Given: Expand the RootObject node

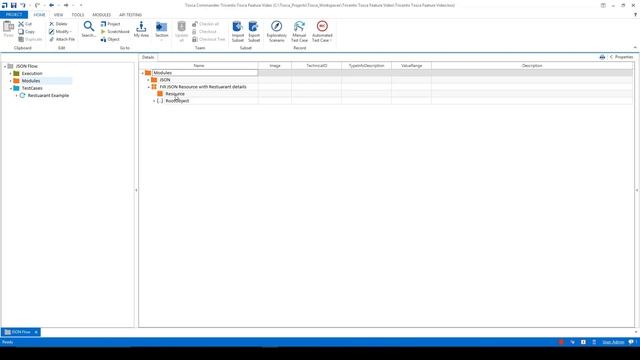Looking at the screenshot, I should pyautogui.click(x=154, y=101).
